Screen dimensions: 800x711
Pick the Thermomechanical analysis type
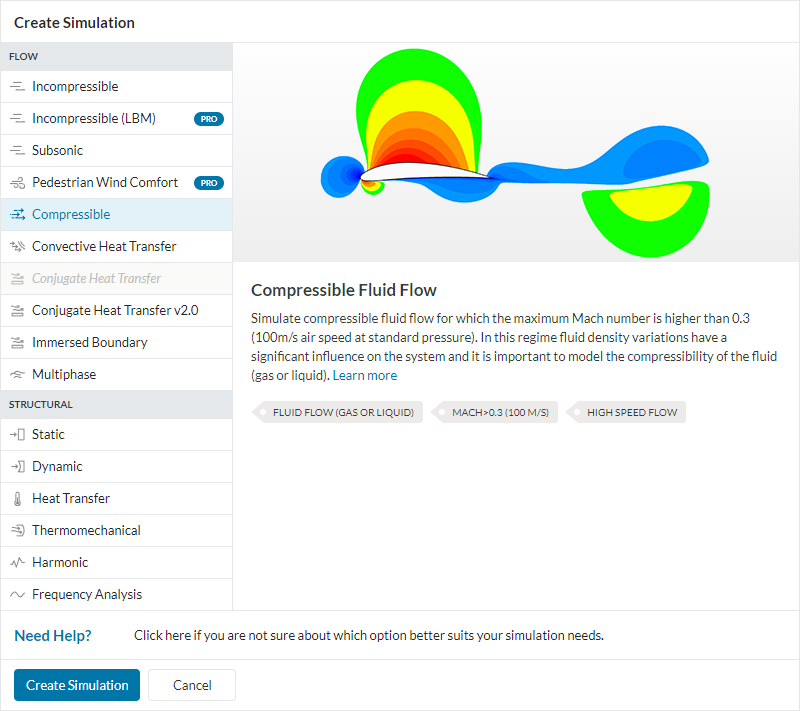(x=86, y=531)
